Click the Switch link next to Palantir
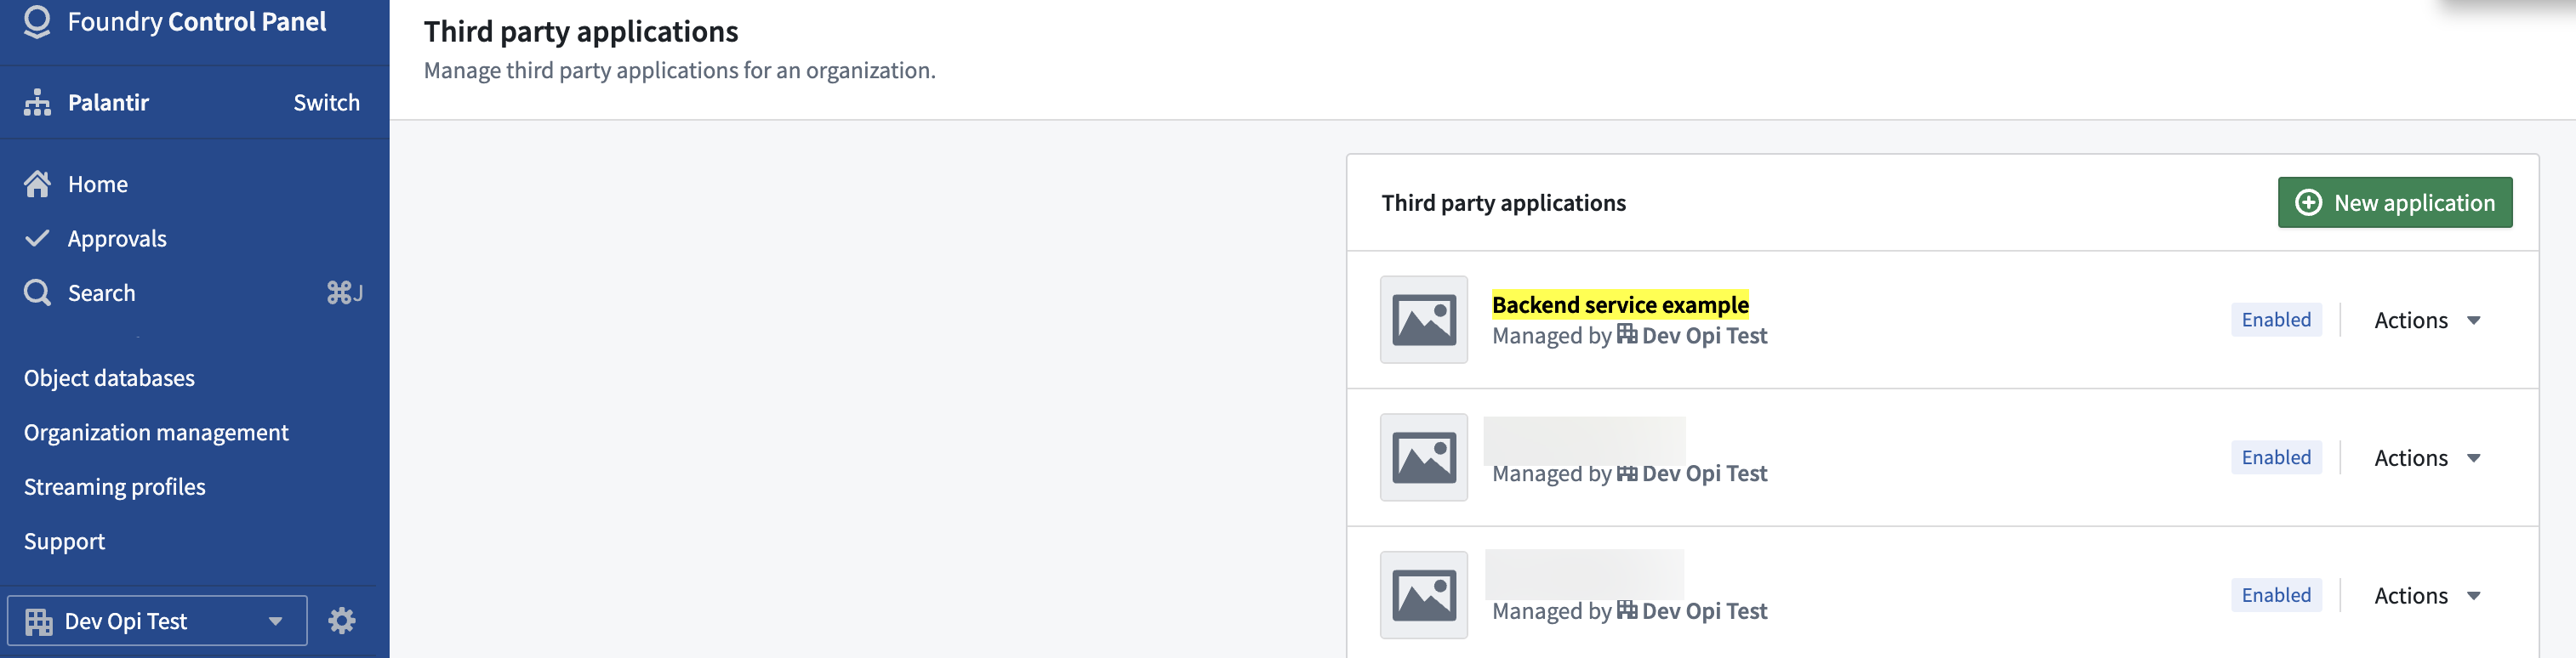Screen dimensions: 2576x658 click(326, 102)
